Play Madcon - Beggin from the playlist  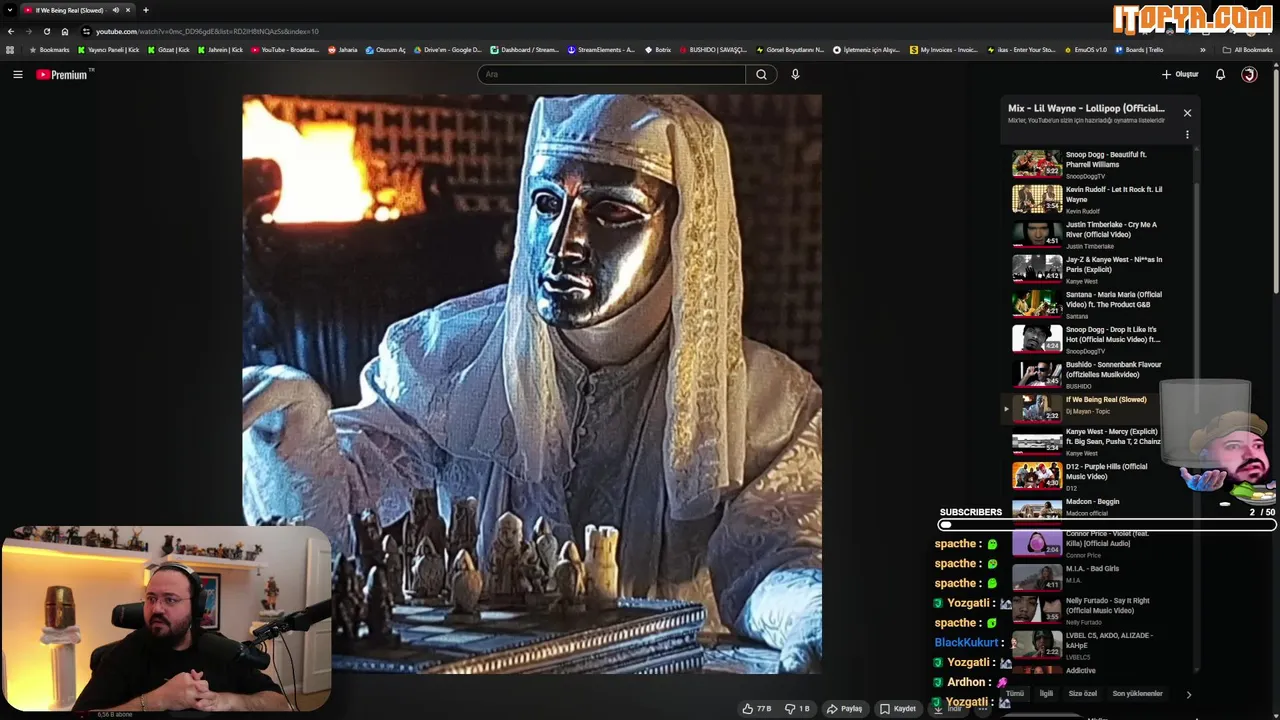(x=1098, y=507)
